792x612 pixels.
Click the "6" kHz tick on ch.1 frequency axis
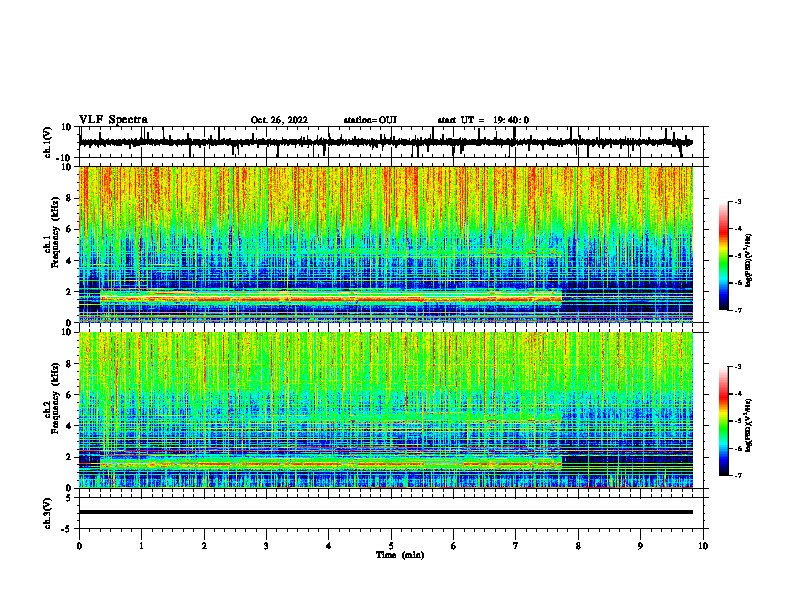69,229
